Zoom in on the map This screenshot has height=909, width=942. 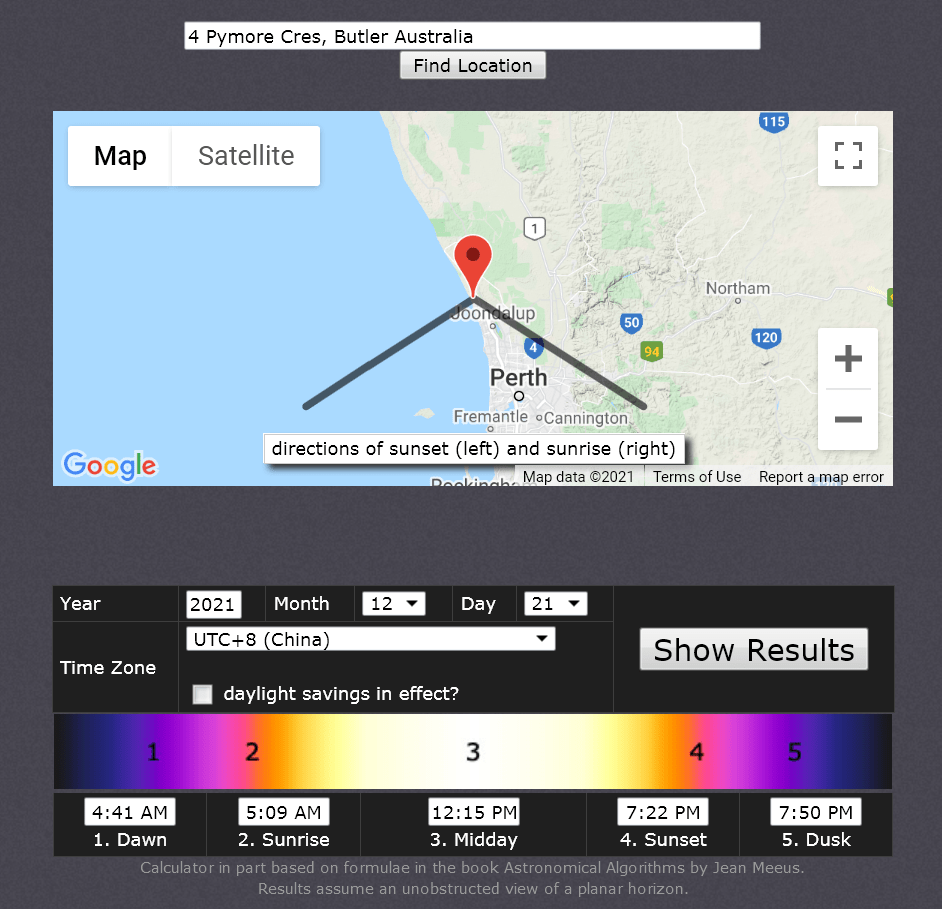tap(847, 359)
